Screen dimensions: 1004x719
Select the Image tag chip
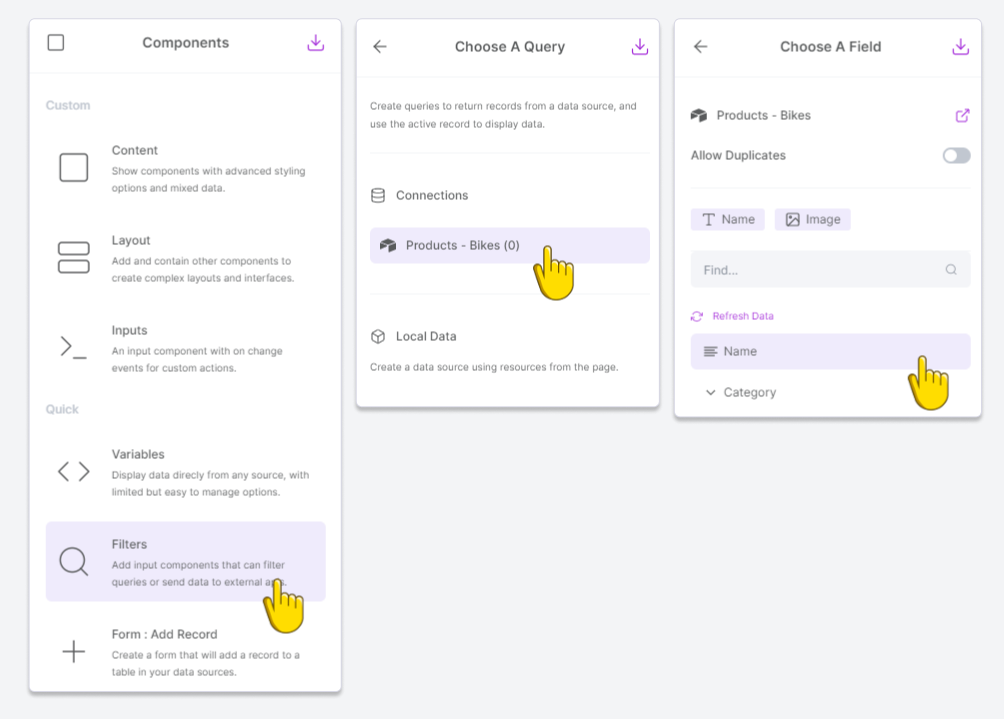(x=813, y=220)
